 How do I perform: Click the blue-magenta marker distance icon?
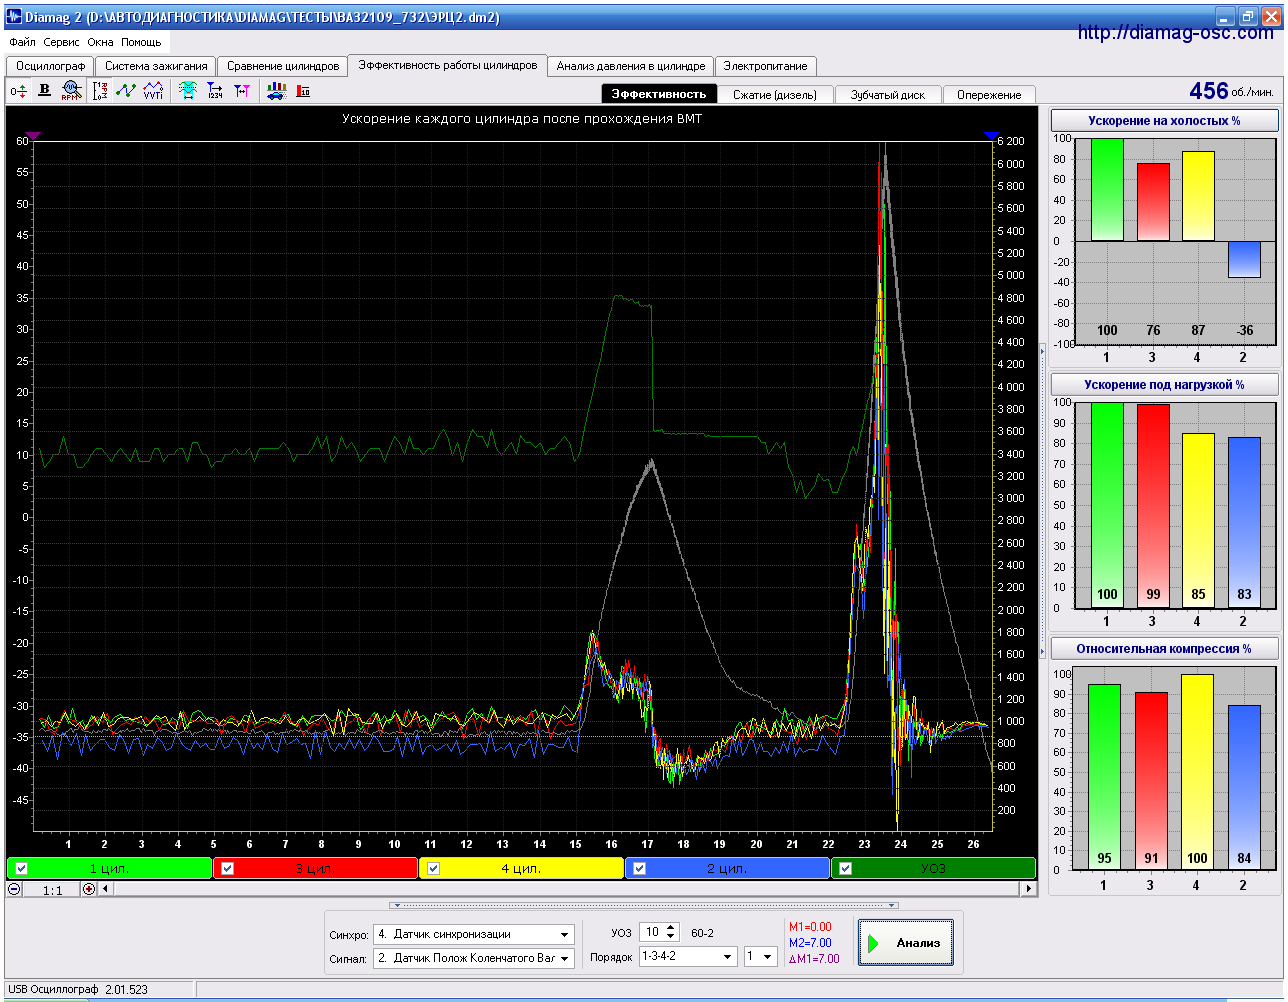242,91
